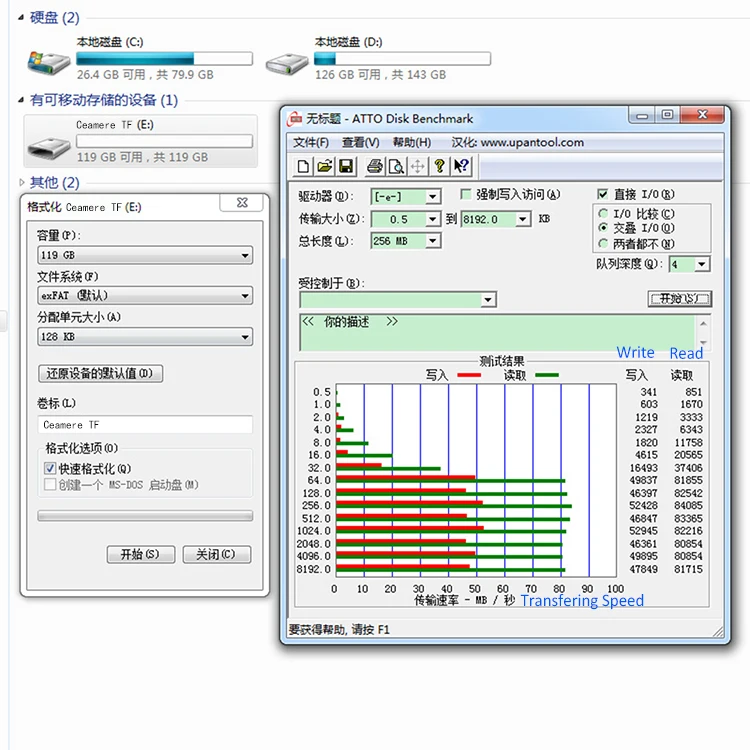
Task: Select the Ceamere TF (E:) removable drive icon
Action: [x=50, y=141]
